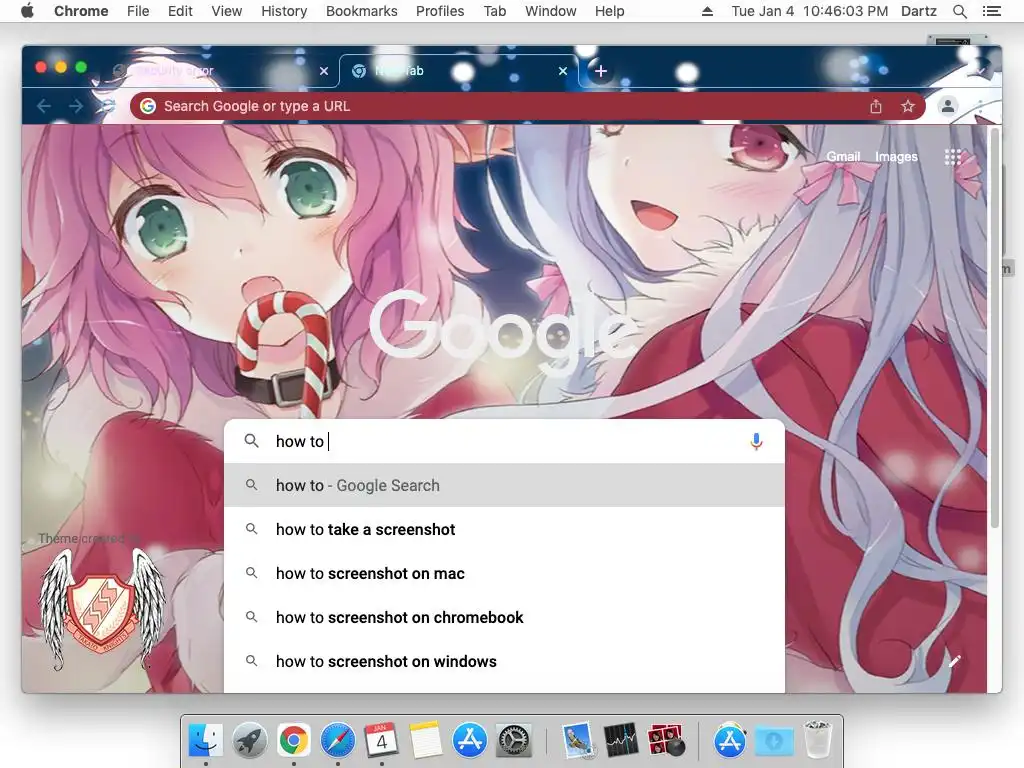1024x768 pixels.
Task: Click the Dartz user name in menu bar
Action: tap(918, 11)
